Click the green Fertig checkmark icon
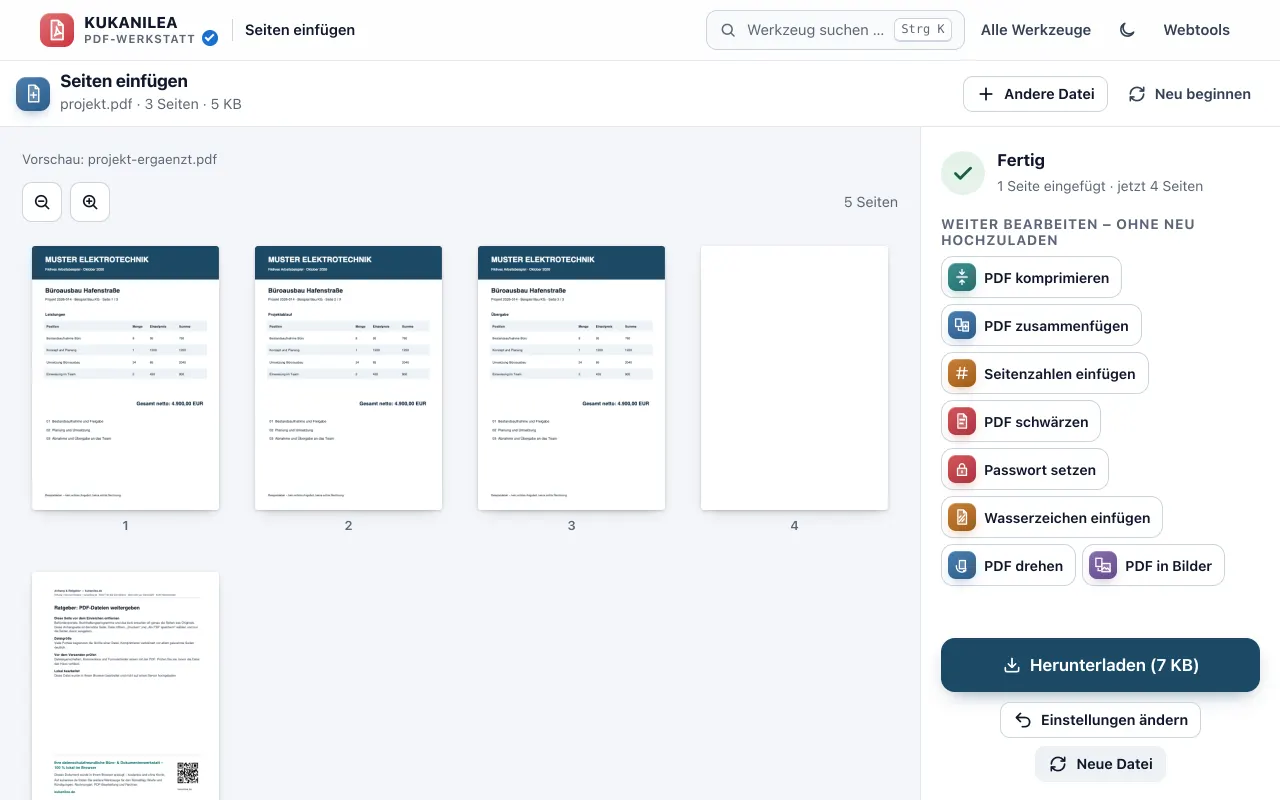This screenshot has height=800, width=1280. pos(963,173)
